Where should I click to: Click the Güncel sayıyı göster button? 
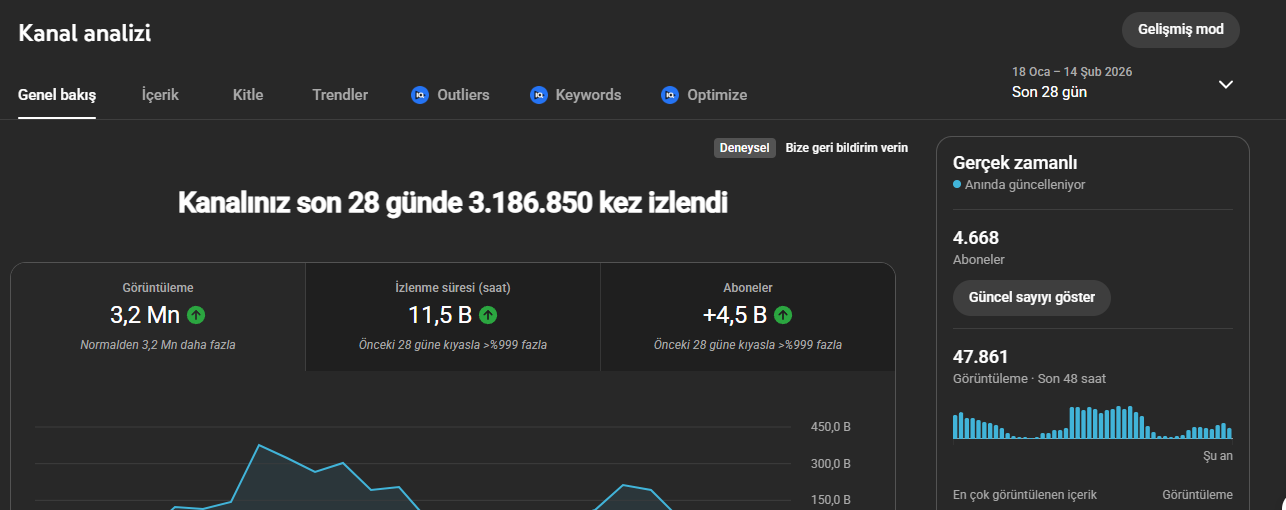[x=1032, y=298]
